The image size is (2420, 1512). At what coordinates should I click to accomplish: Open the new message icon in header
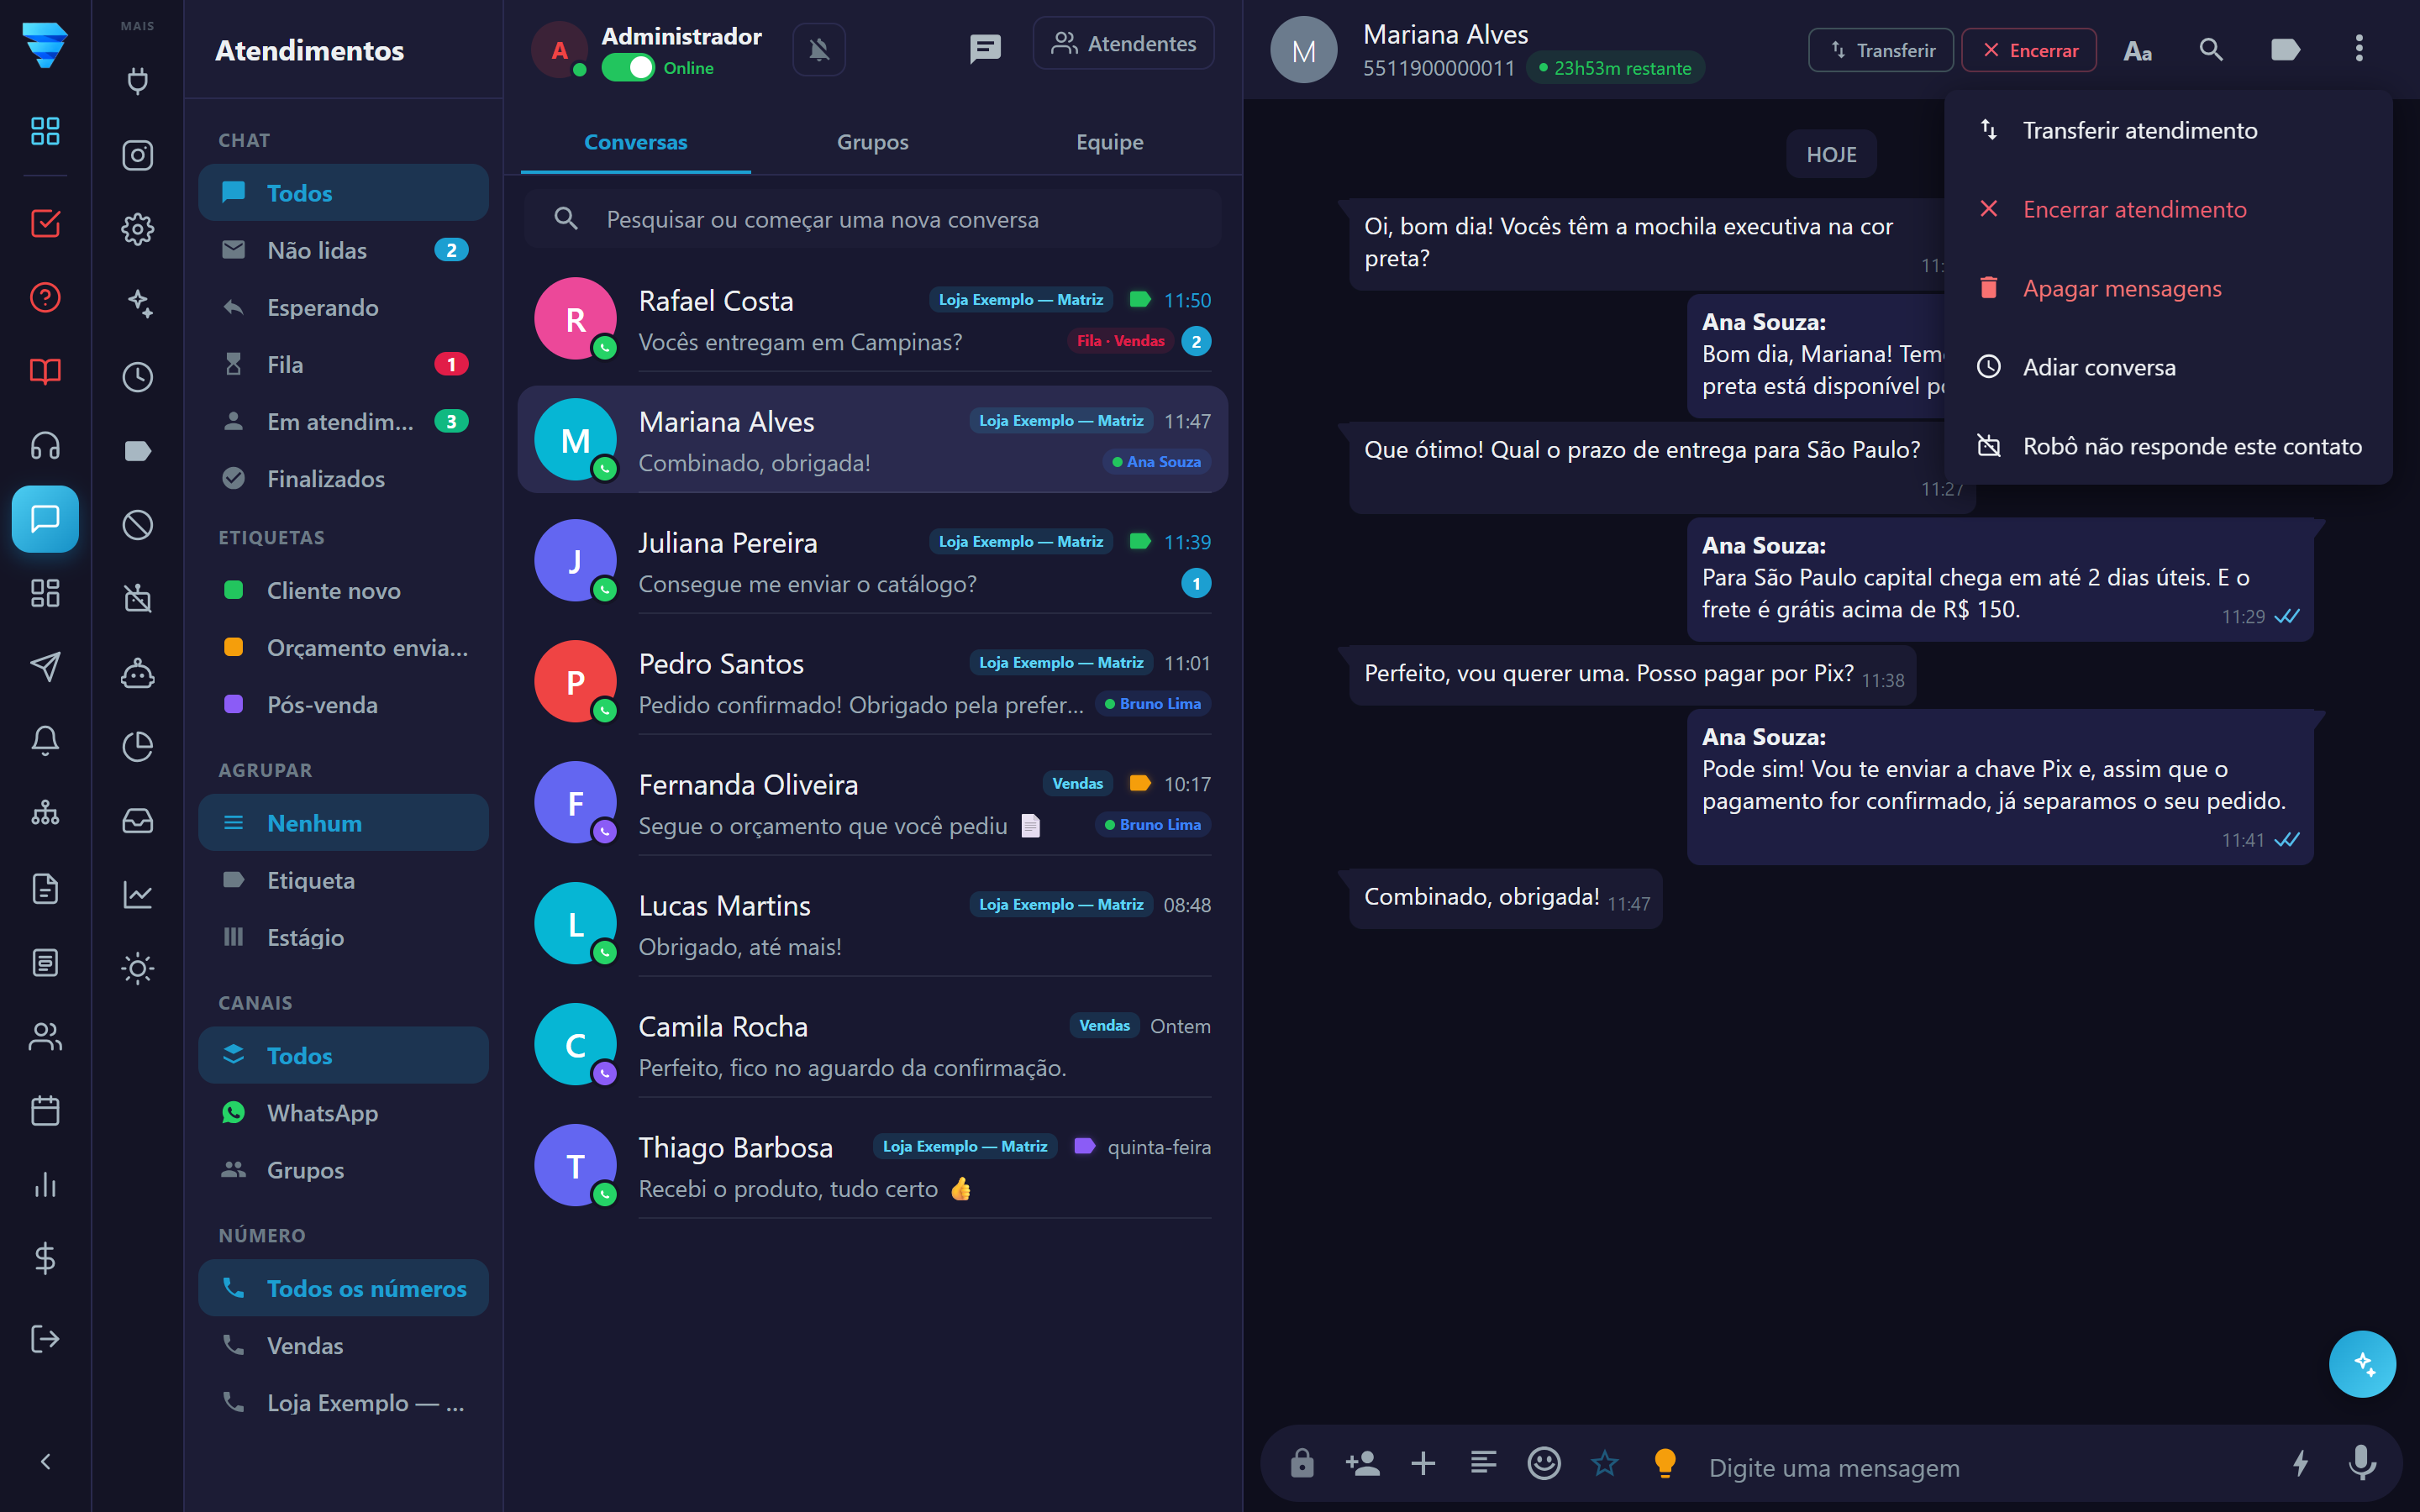click(985, 48)
